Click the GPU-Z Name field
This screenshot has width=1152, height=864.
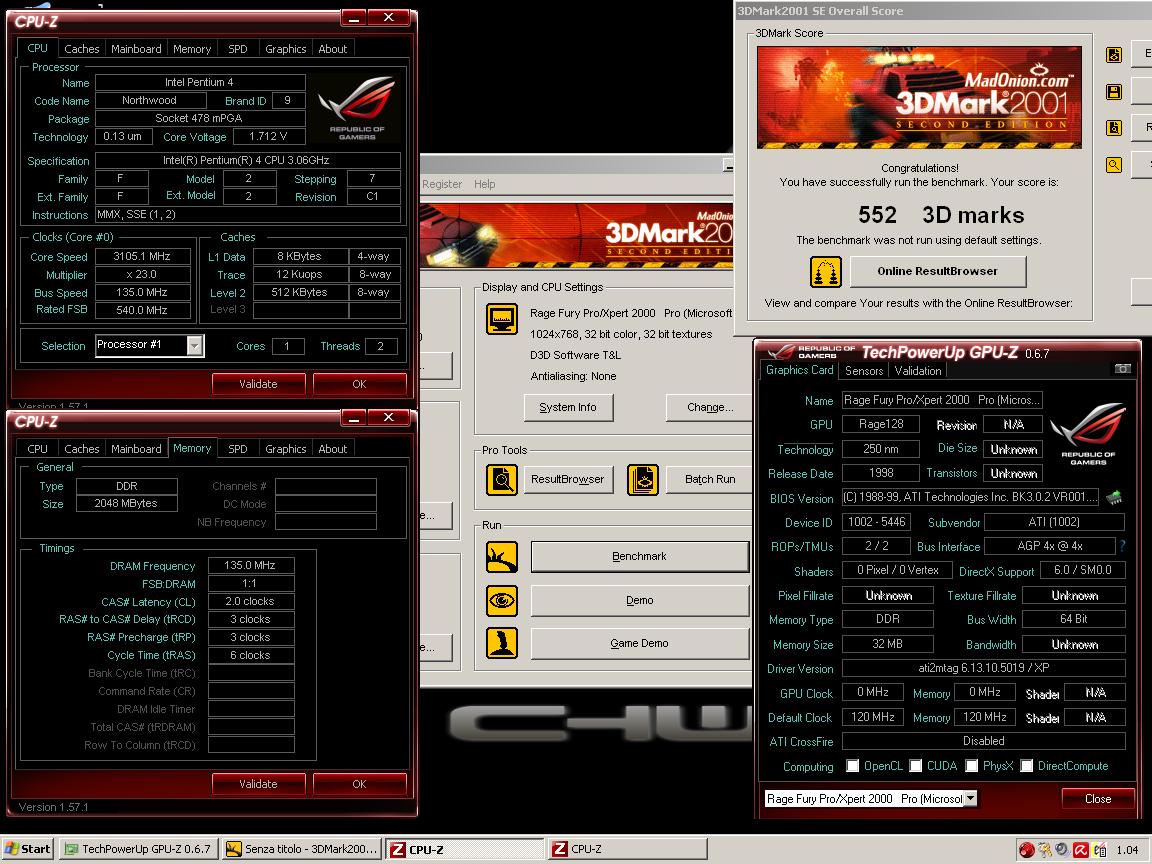(942, 400)
